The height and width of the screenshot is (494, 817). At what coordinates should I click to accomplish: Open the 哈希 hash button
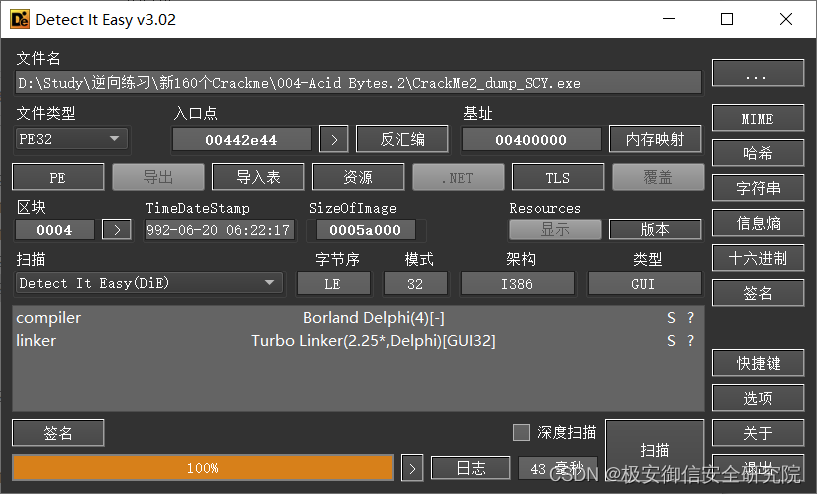click(x=758, y=153)
